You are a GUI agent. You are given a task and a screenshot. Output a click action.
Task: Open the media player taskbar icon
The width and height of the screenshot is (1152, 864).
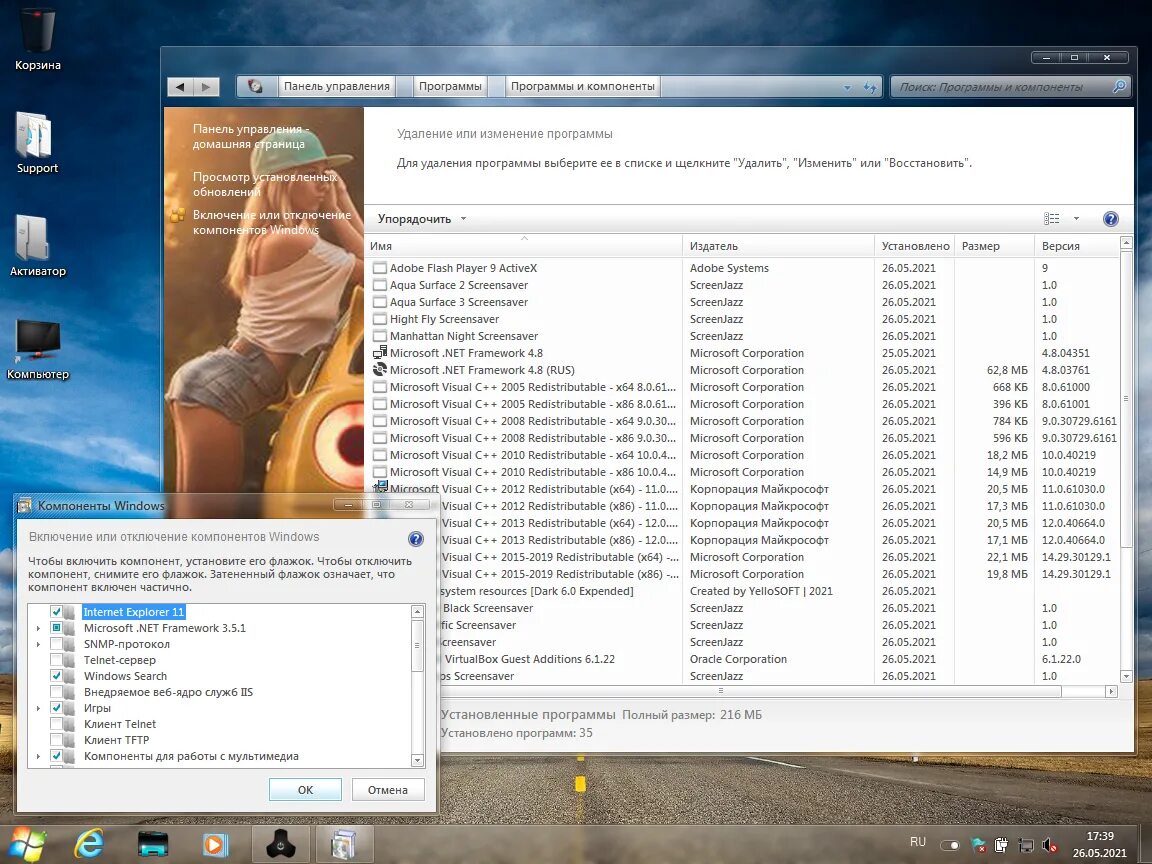click(215, 844)
